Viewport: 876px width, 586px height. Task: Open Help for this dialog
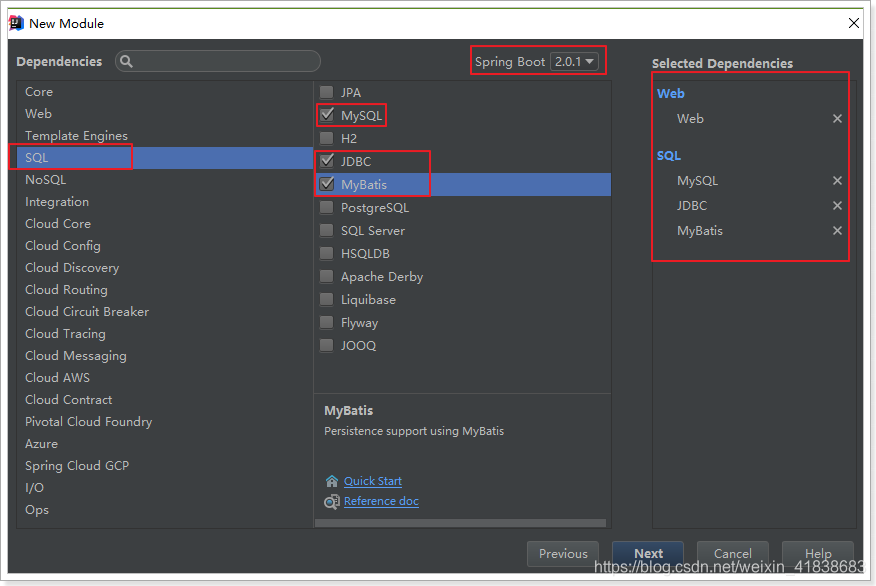(x=818, y=554)
